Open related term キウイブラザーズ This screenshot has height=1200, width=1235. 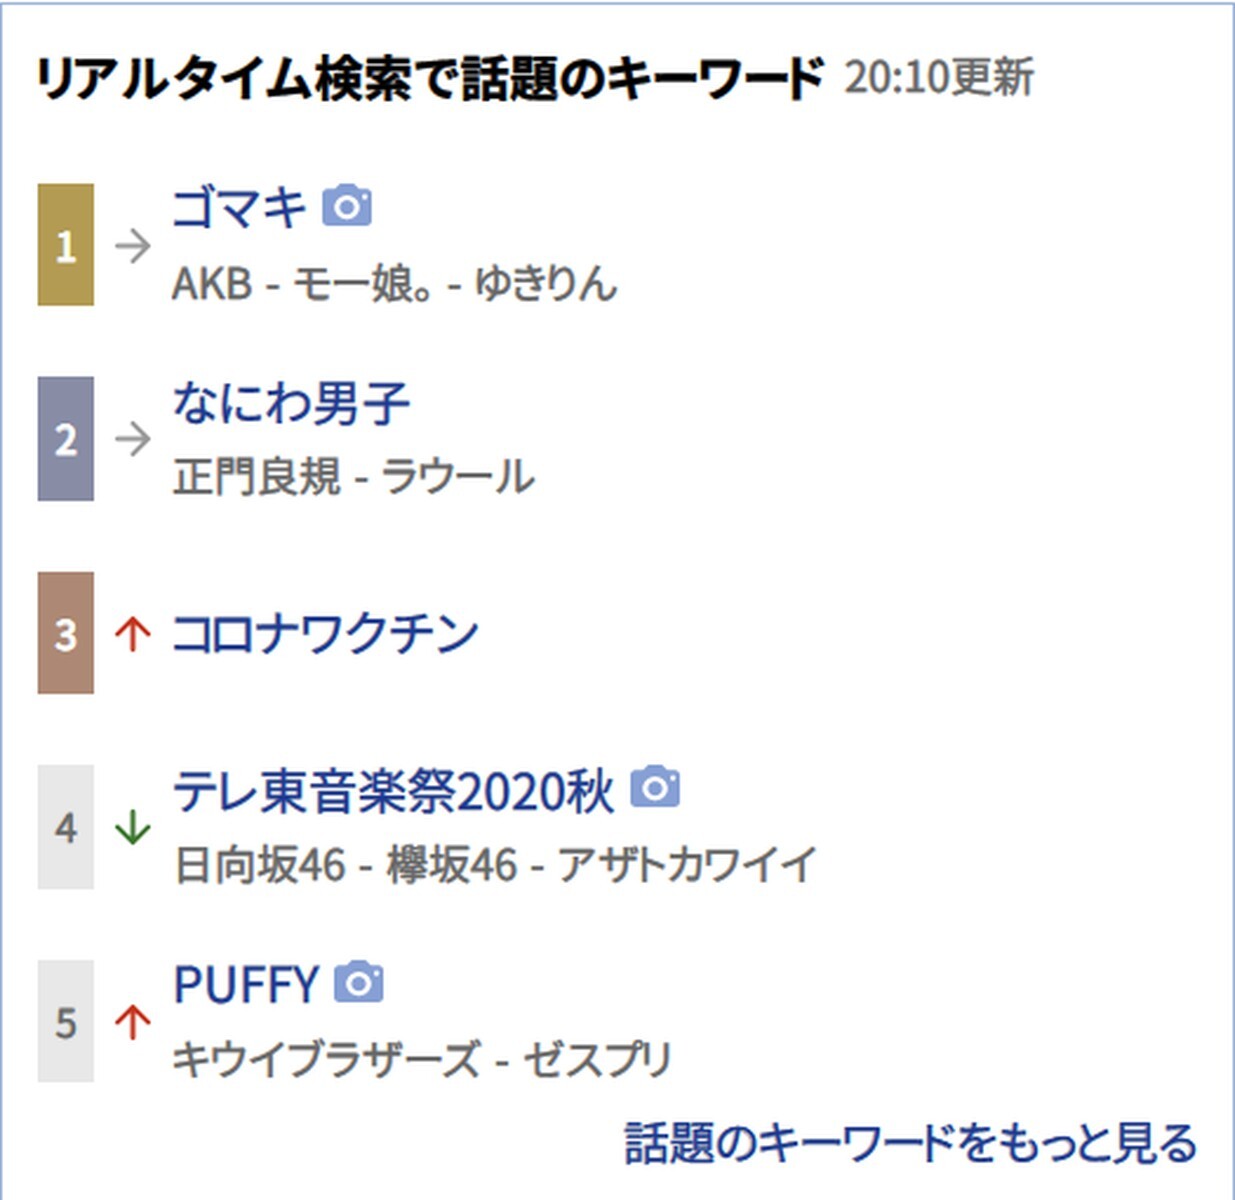(326, 1059)
